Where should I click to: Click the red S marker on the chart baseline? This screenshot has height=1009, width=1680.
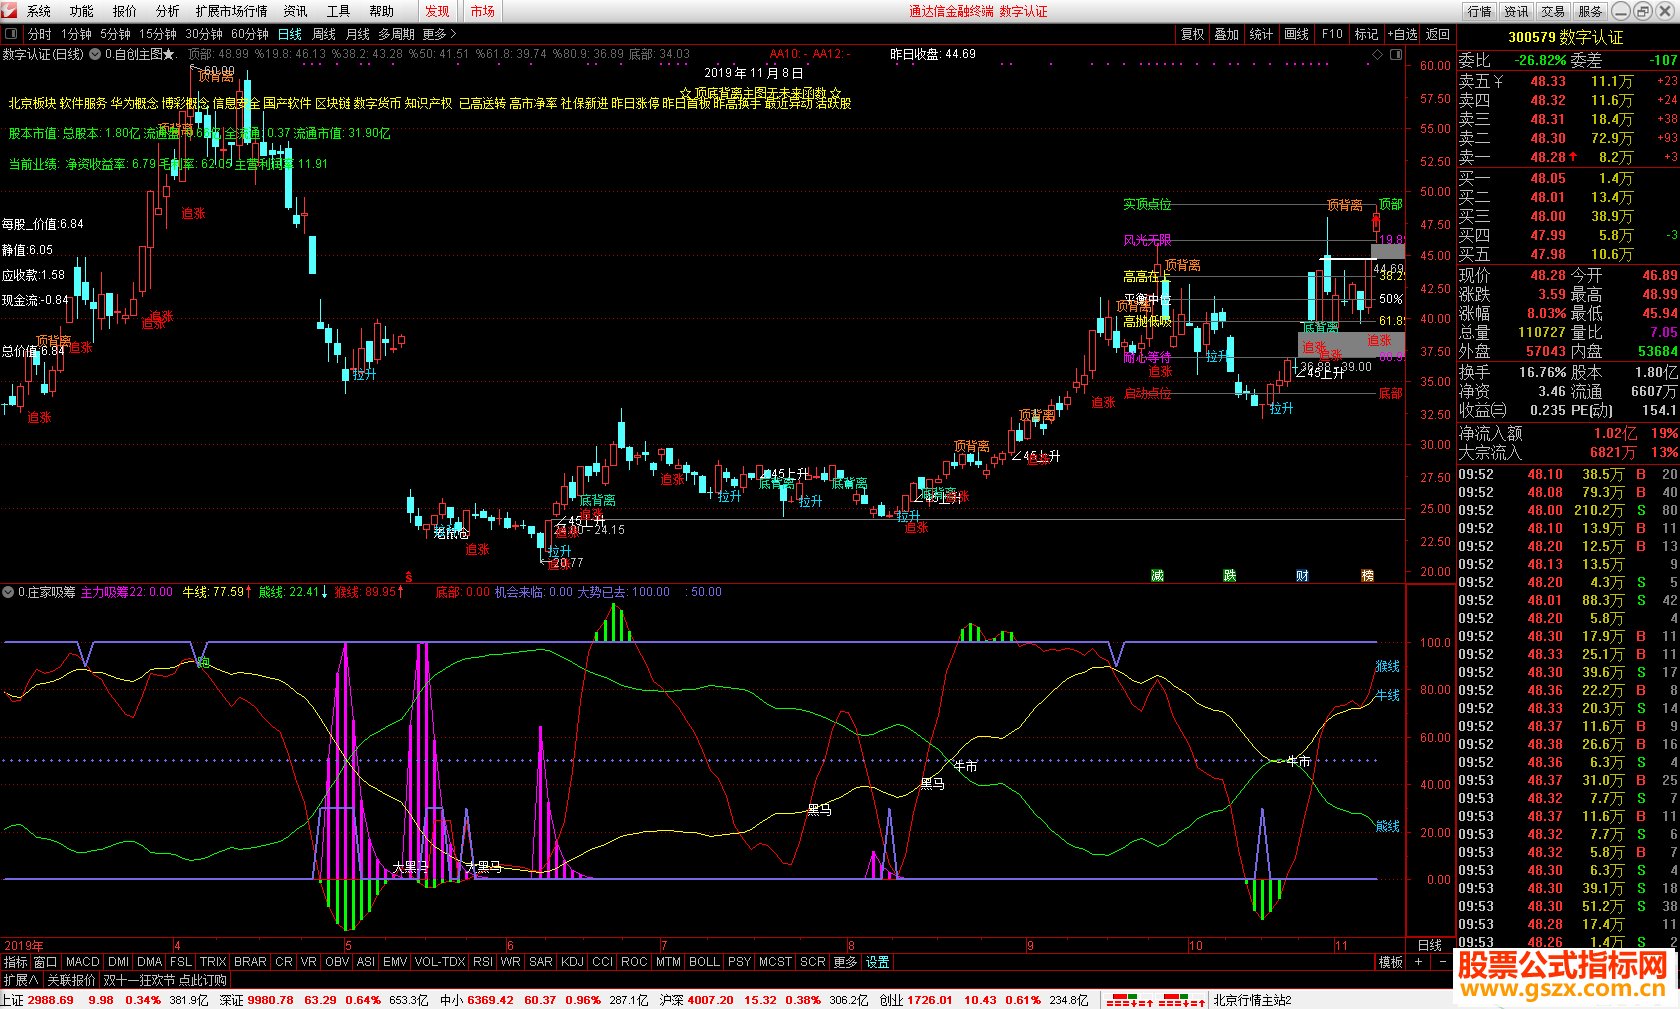(408, 577)
